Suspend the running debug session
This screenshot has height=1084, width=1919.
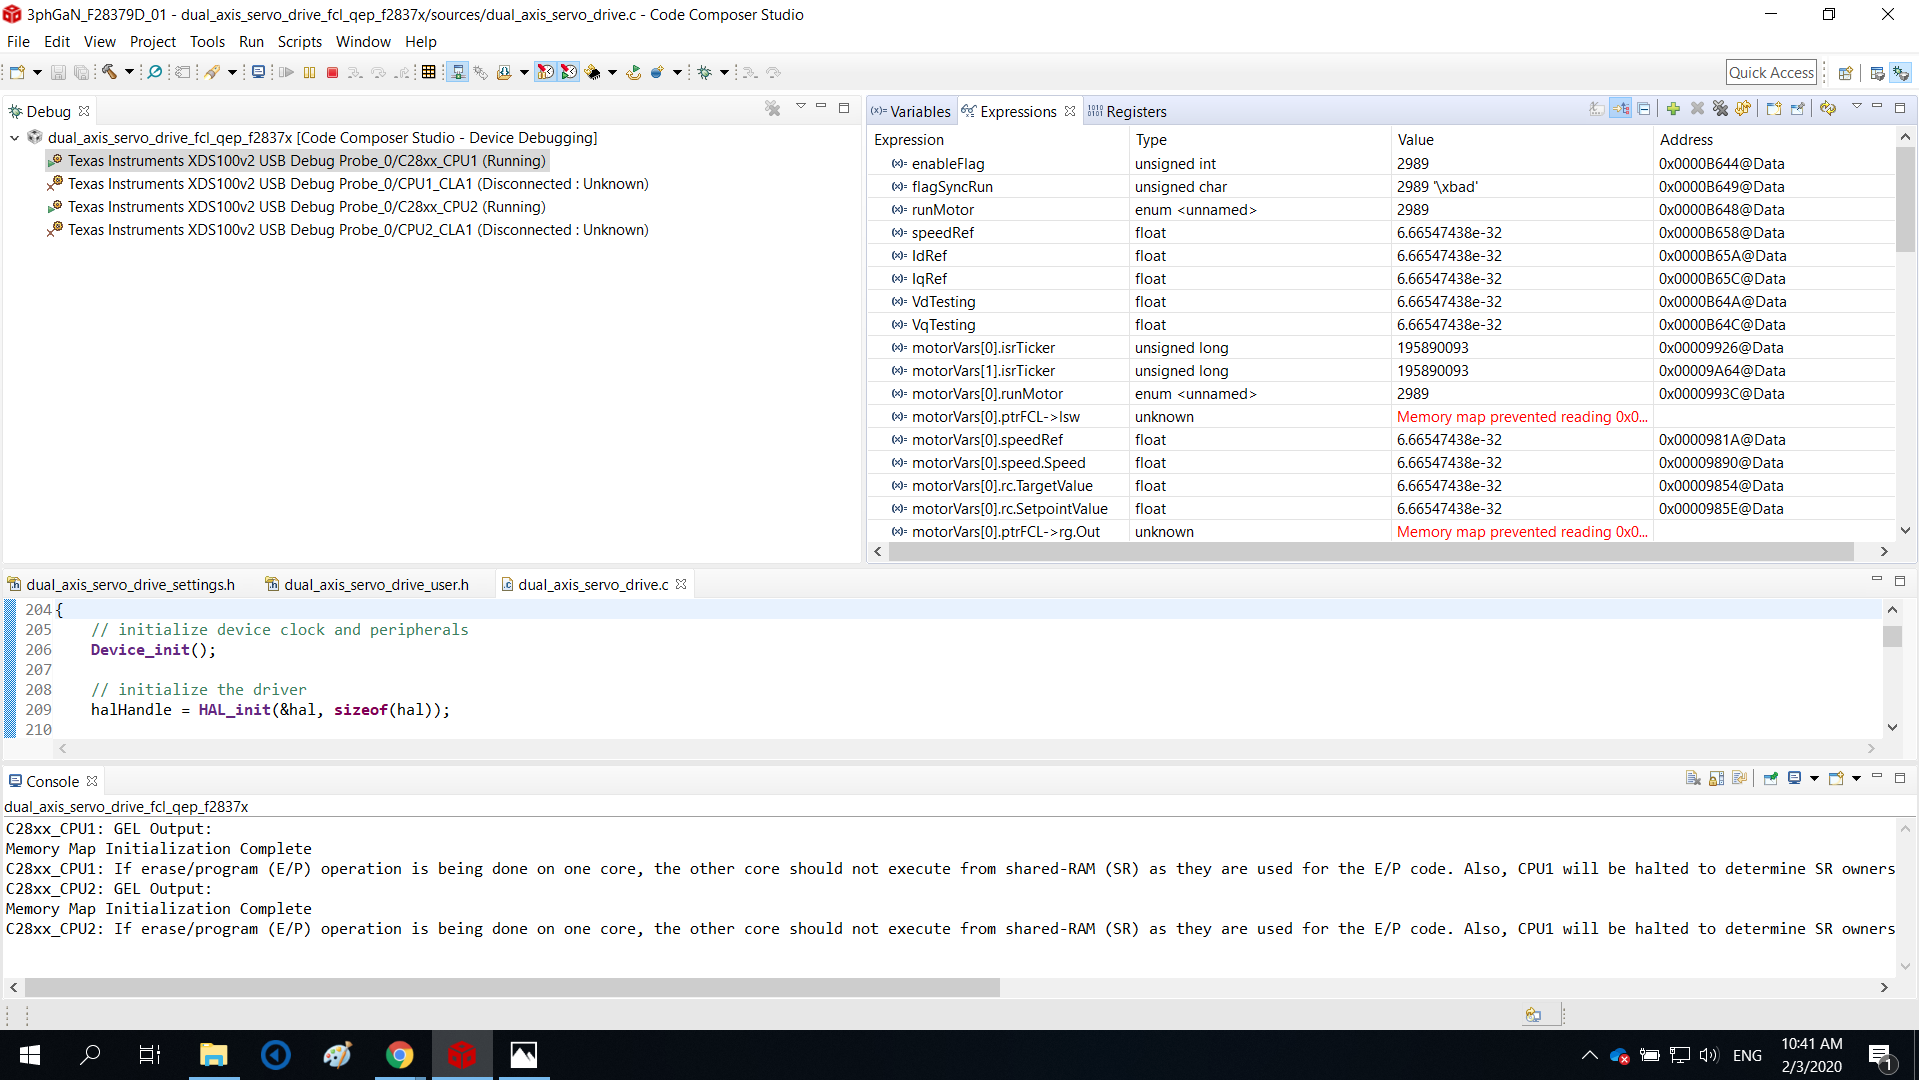tap(310, 72)
